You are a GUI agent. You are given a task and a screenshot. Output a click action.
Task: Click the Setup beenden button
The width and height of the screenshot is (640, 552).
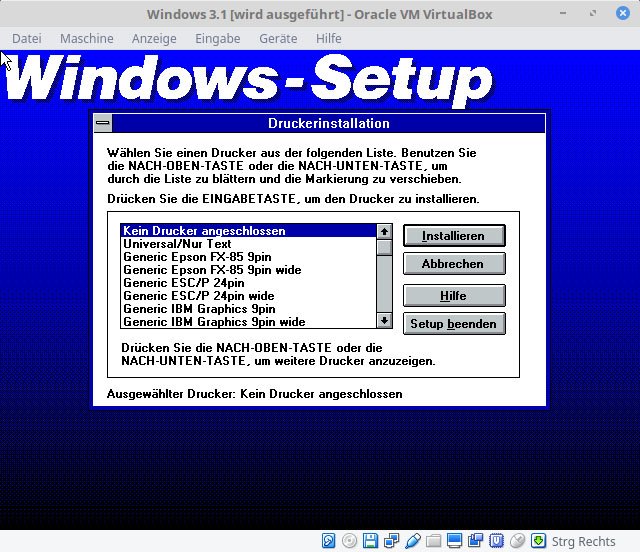coord(454,324)
